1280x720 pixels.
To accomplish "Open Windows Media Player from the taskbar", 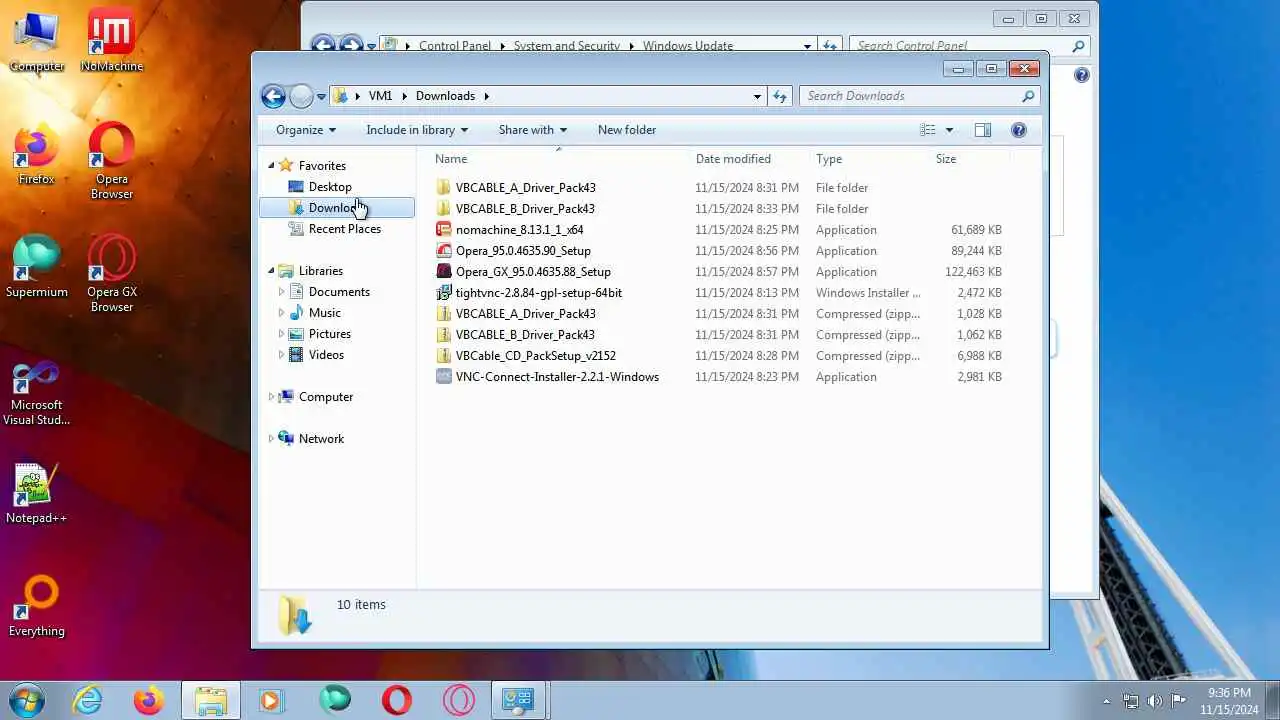I will coord(271,700).
